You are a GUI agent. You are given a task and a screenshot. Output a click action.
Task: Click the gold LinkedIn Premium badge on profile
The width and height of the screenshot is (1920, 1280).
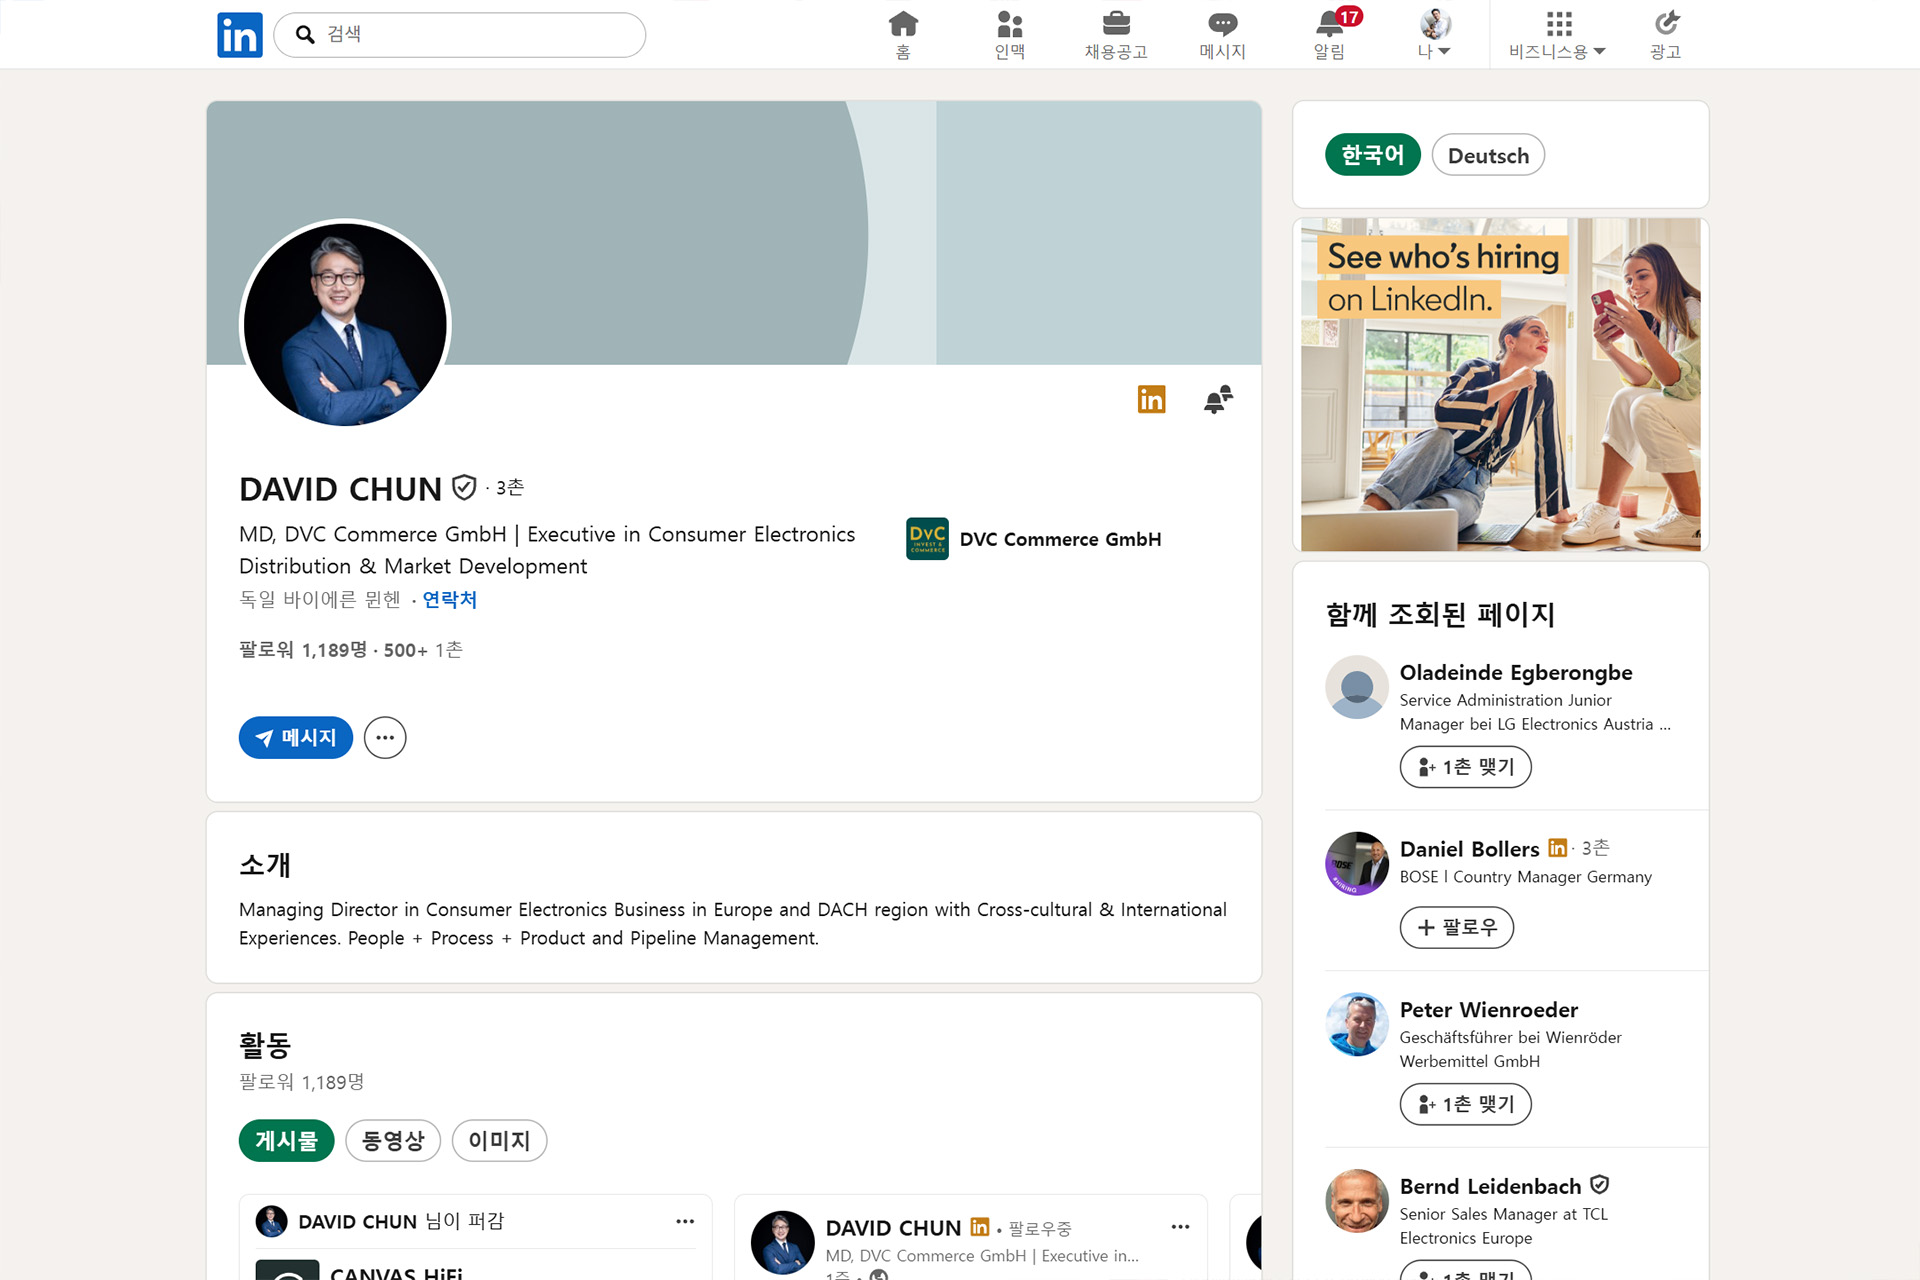coord(1151,400)
